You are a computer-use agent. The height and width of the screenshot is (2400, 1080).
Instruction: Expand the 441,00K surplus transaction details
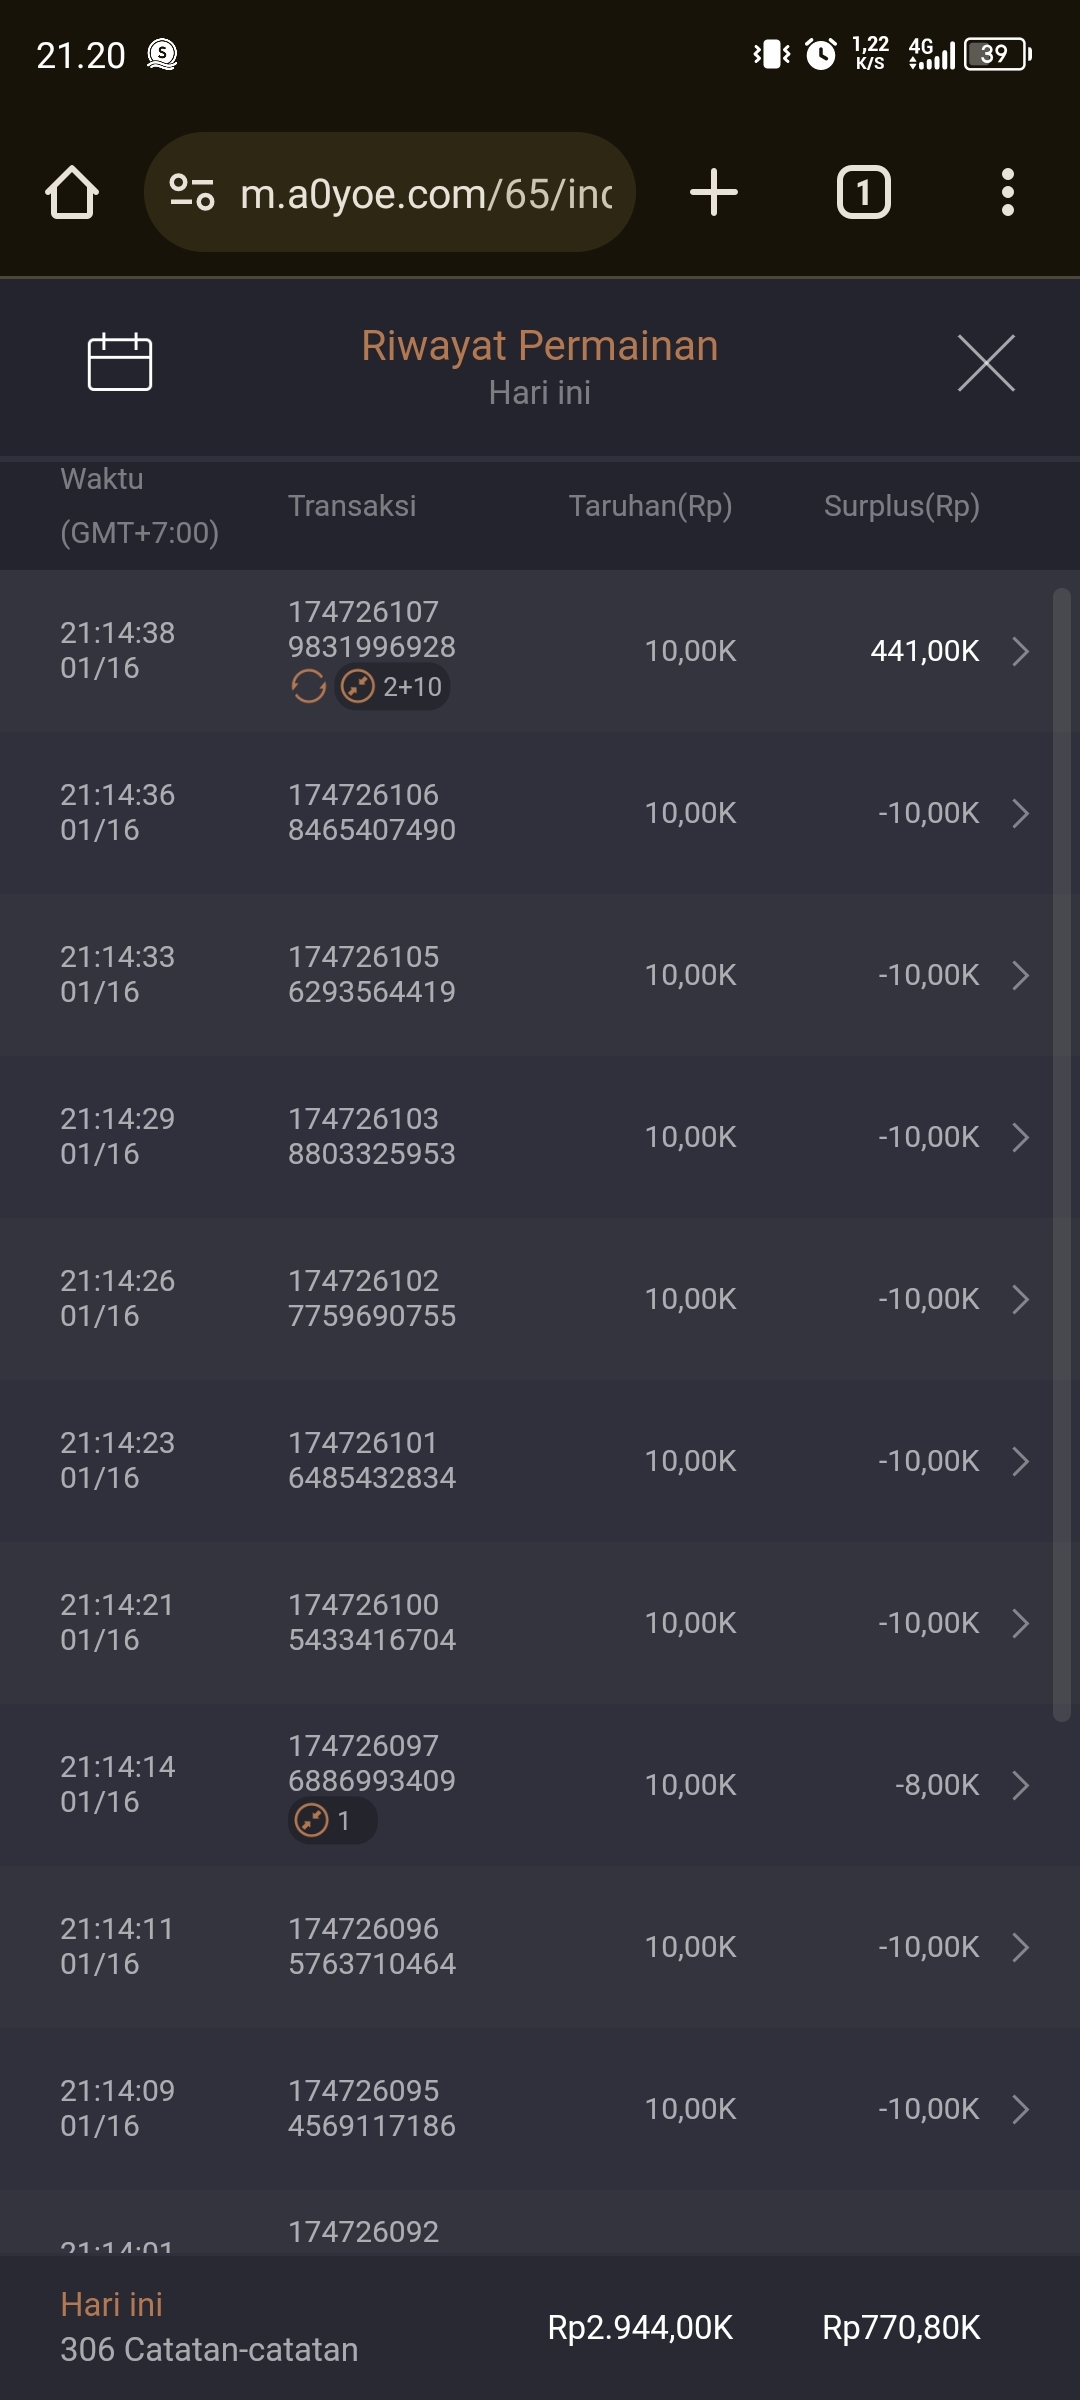click(1020, 651)
